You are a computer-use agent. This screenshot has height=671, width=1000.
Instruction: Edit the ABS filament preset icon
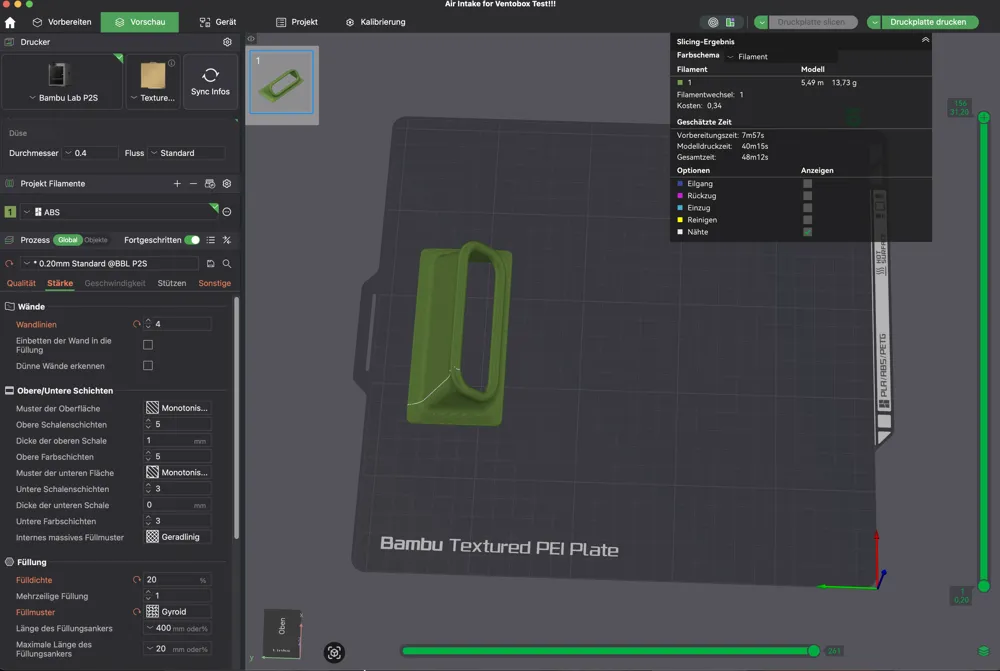point(227,212)
